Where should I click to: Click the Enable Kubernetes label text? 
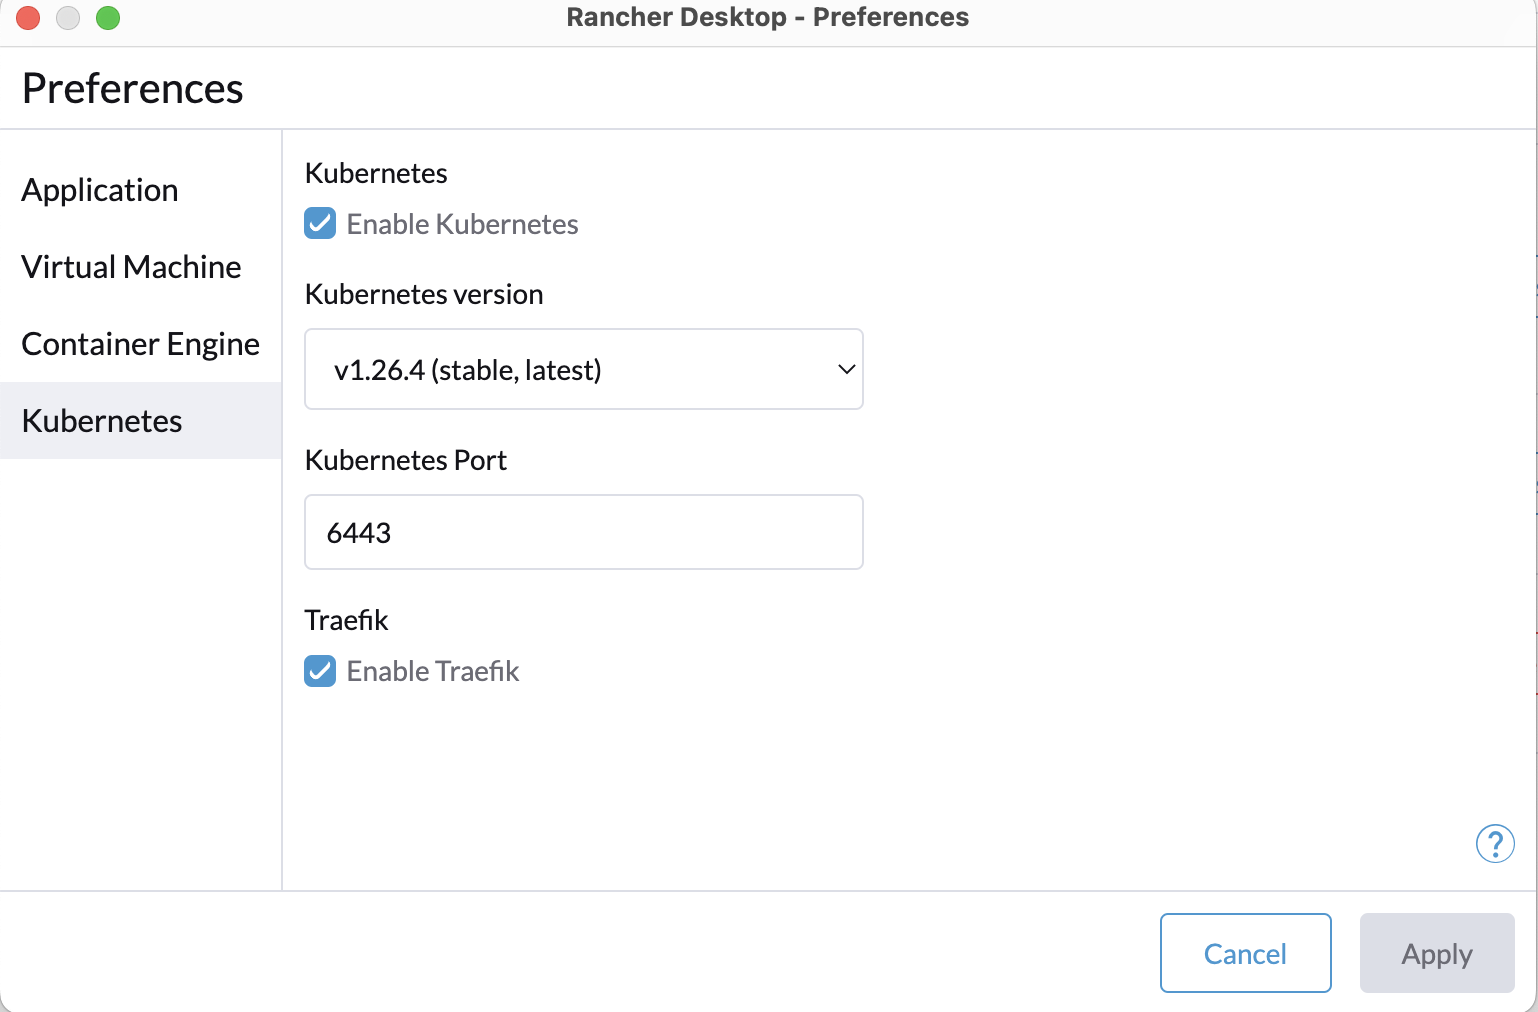tap(462, 224)
